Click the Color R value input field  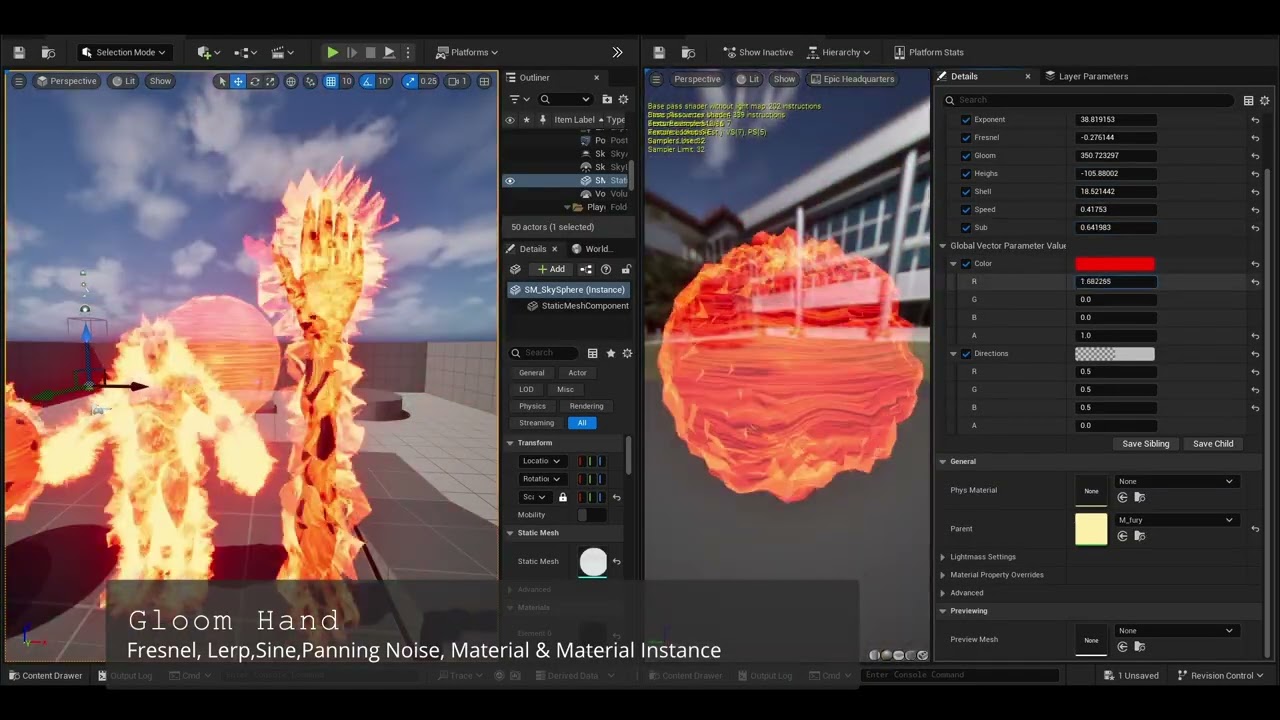click(1116, 282)
